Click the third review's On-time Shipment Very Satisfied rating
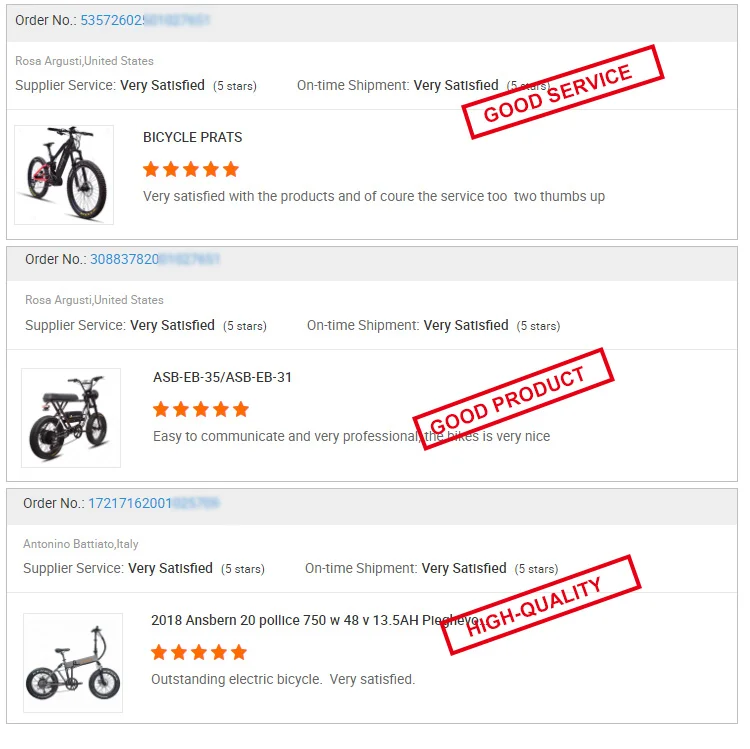This screenshot has height=749, width=750. tap(464, 568)
